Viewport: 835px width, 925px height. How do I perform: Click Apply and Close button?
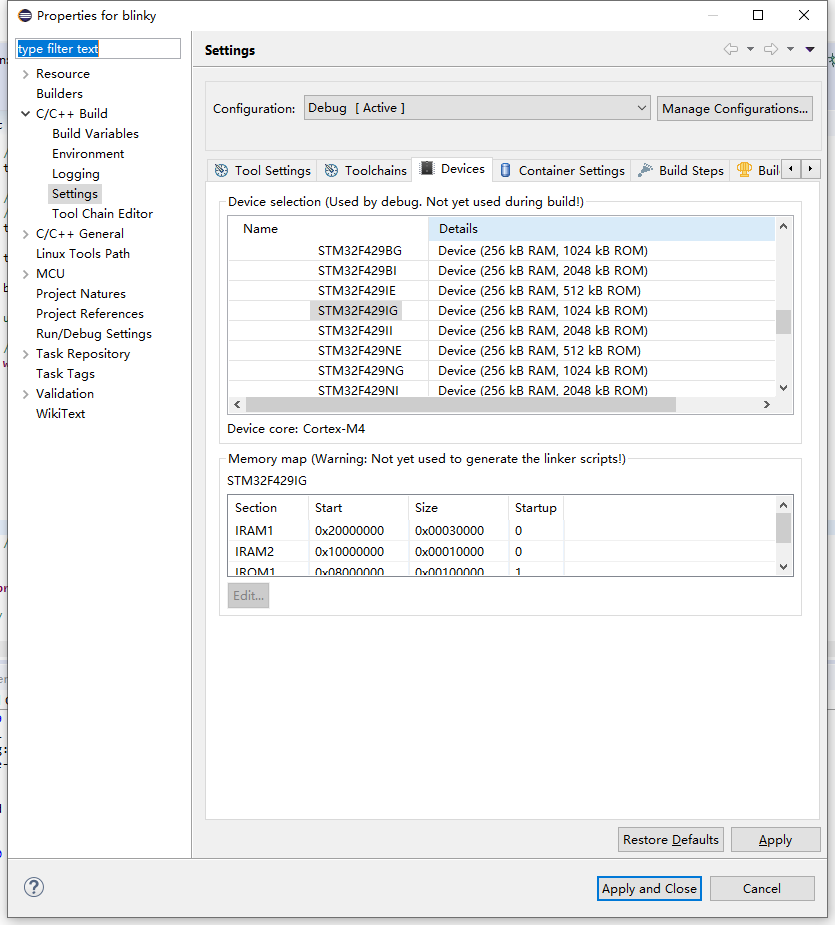coord(649,888)
